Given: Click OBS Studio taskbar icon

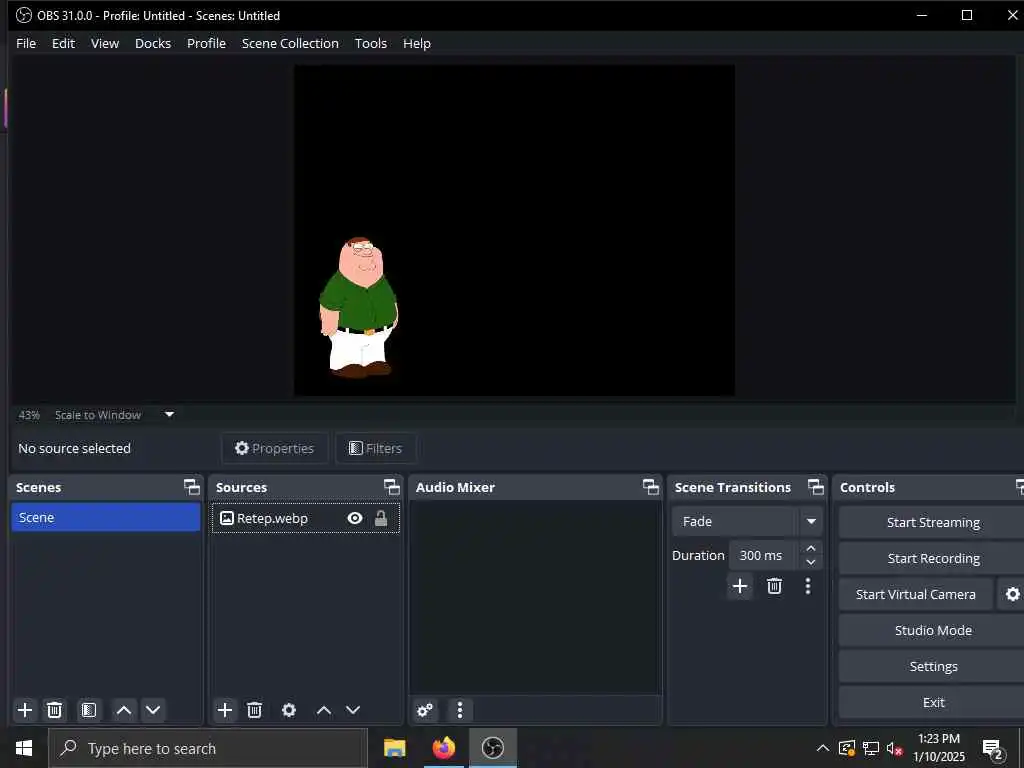Looking at the screenshot, I should 493,748.
